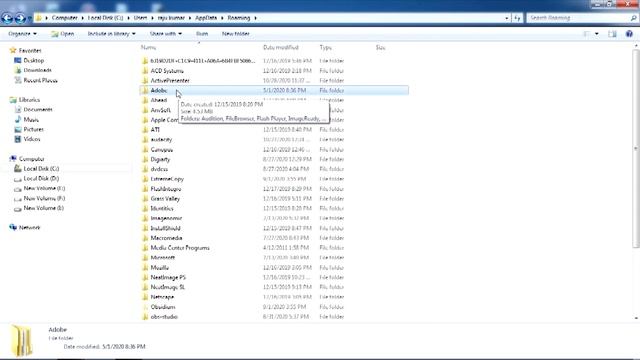Click the Users breadcrumb
The image size is (640, 360).
[140, 18]
